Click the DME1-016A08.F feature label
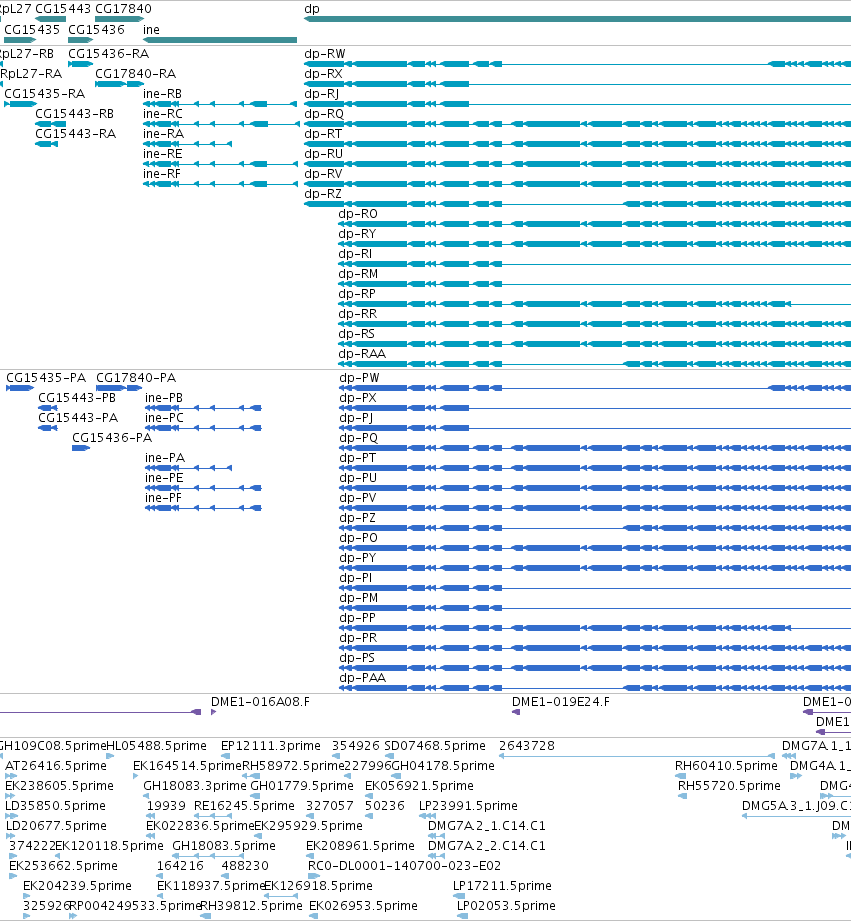This screenshot has width=851, height=921. (x=260, y=701)
